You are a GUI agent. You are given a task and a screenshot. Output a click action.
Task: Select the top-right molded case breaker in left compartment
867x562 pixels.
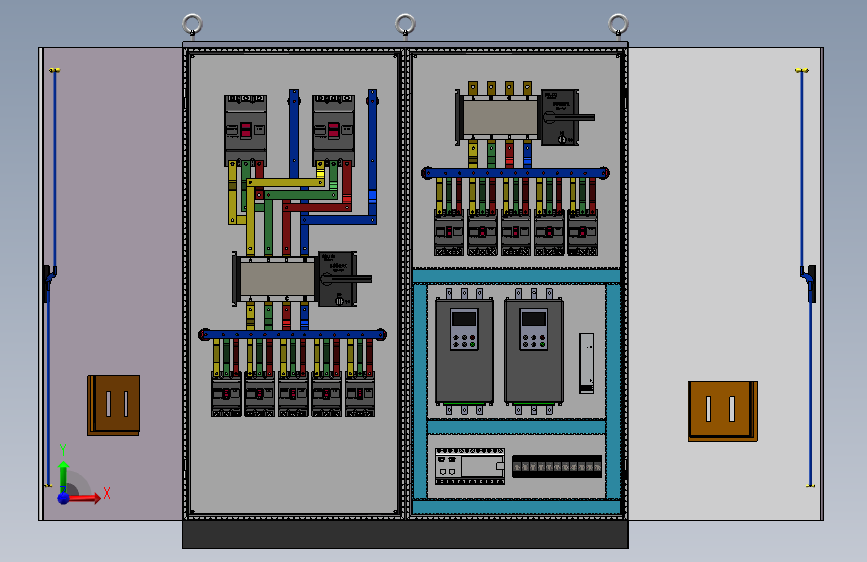coord(333,131)
